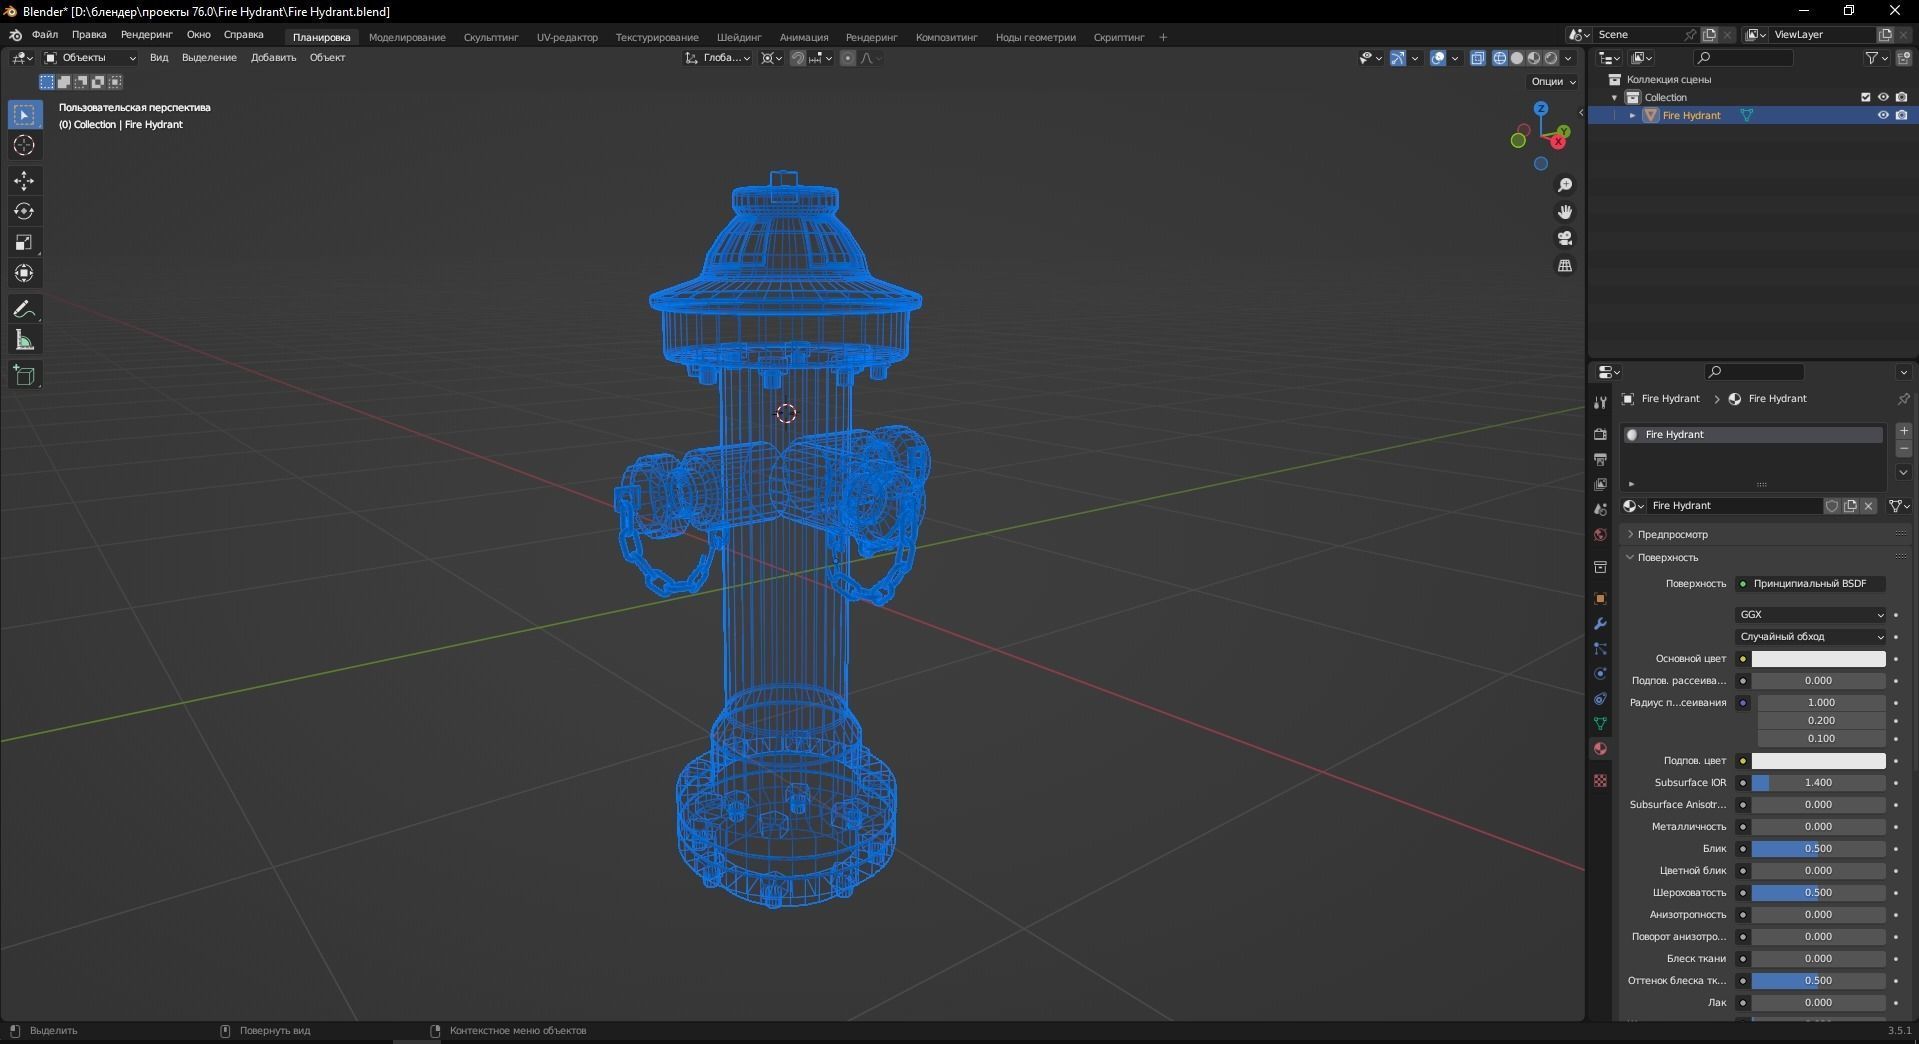The width and height of the screenshot is (1919, 1044).
Task: Open the Опции options dropdown
Action: (1553, 81)
